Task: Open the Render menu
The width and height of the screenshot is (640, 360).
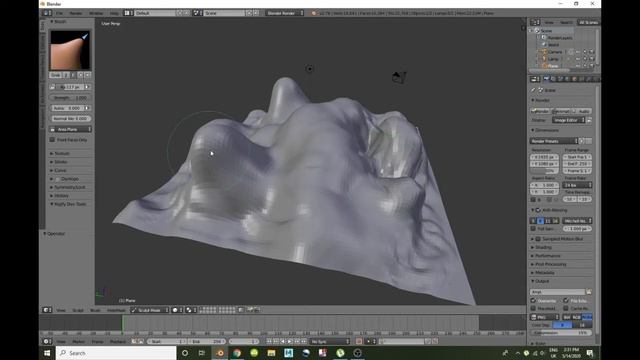Action: click(x=76, y=13)
